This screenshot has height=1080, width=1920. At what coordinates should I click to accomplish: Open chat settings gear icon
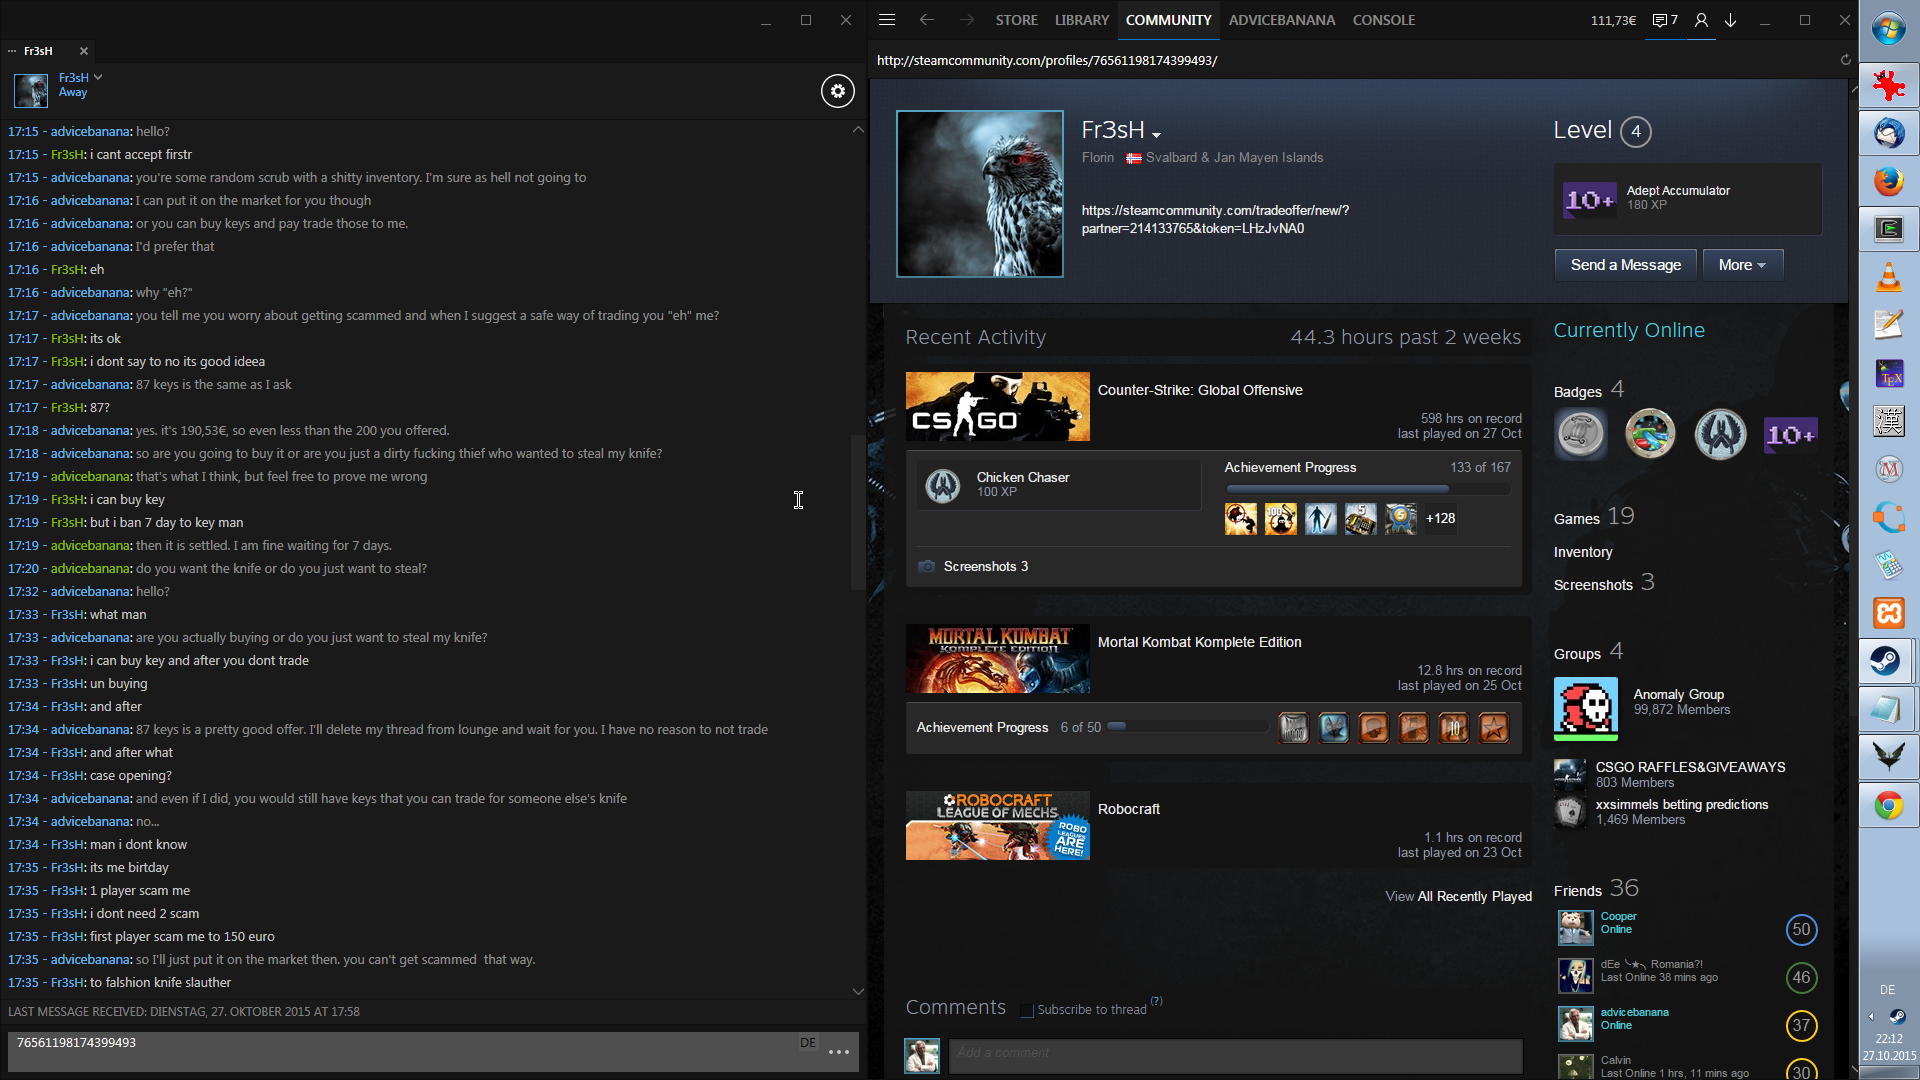click(x=838, y=91)
